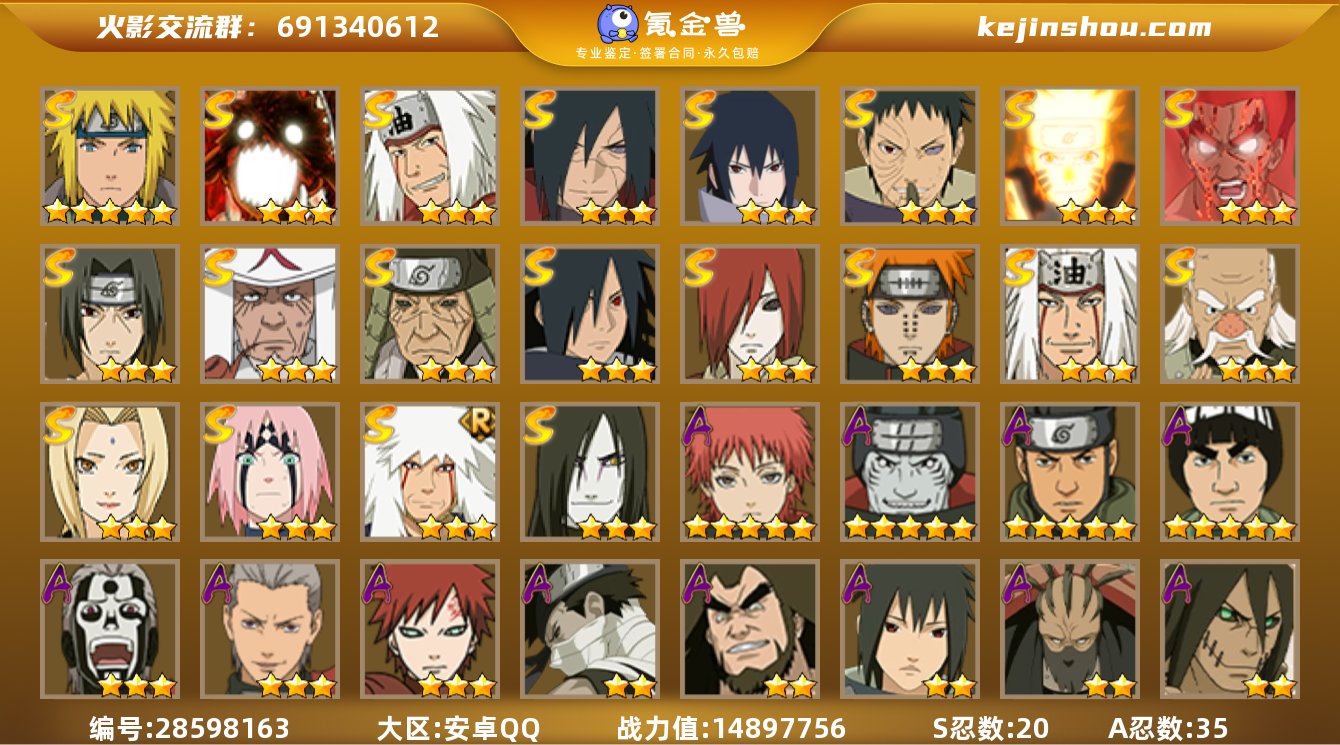The image size is (1340, 745).
Task: Select the five-star Minato portrait with yellow hair
Action: tap(110, 156)
